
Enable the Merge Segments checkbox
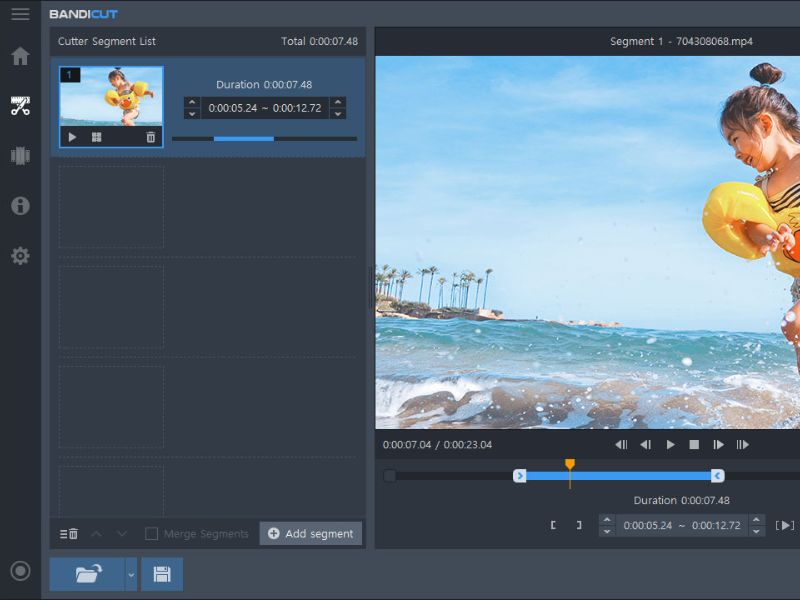click(152, 534)
